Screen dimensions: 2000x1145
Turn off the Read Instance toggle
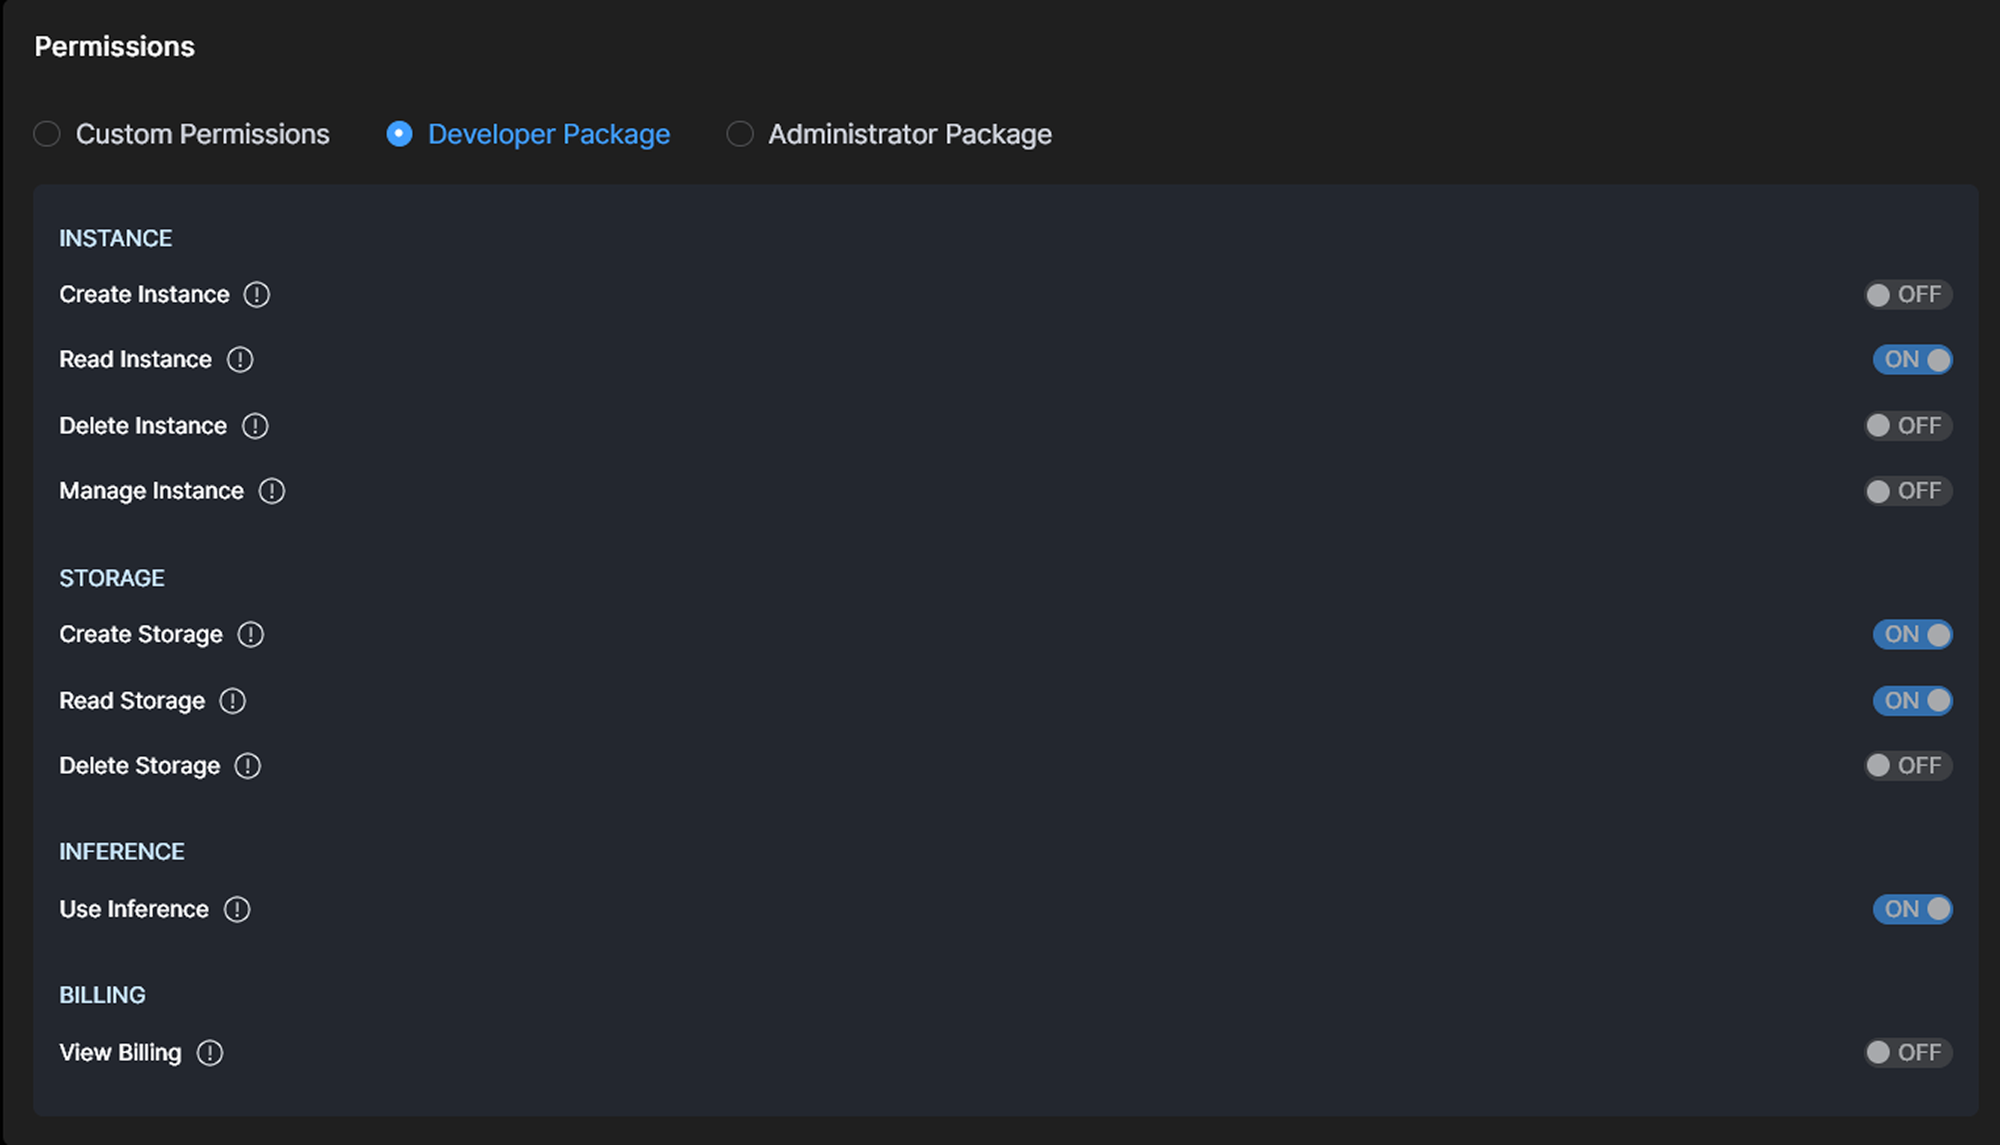(x=1912, y=360)
